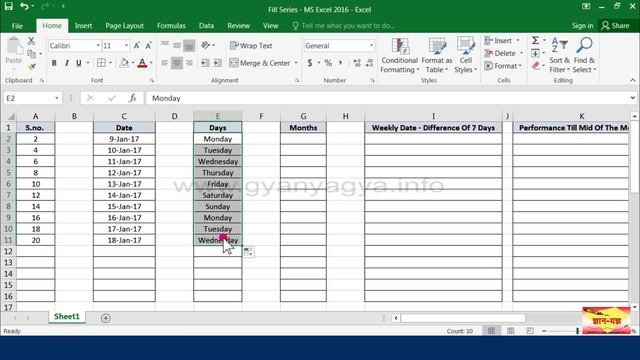640x360 pixels.
Task: Collapse the ribbon with the chevron
Action: [x=633, y=80]
